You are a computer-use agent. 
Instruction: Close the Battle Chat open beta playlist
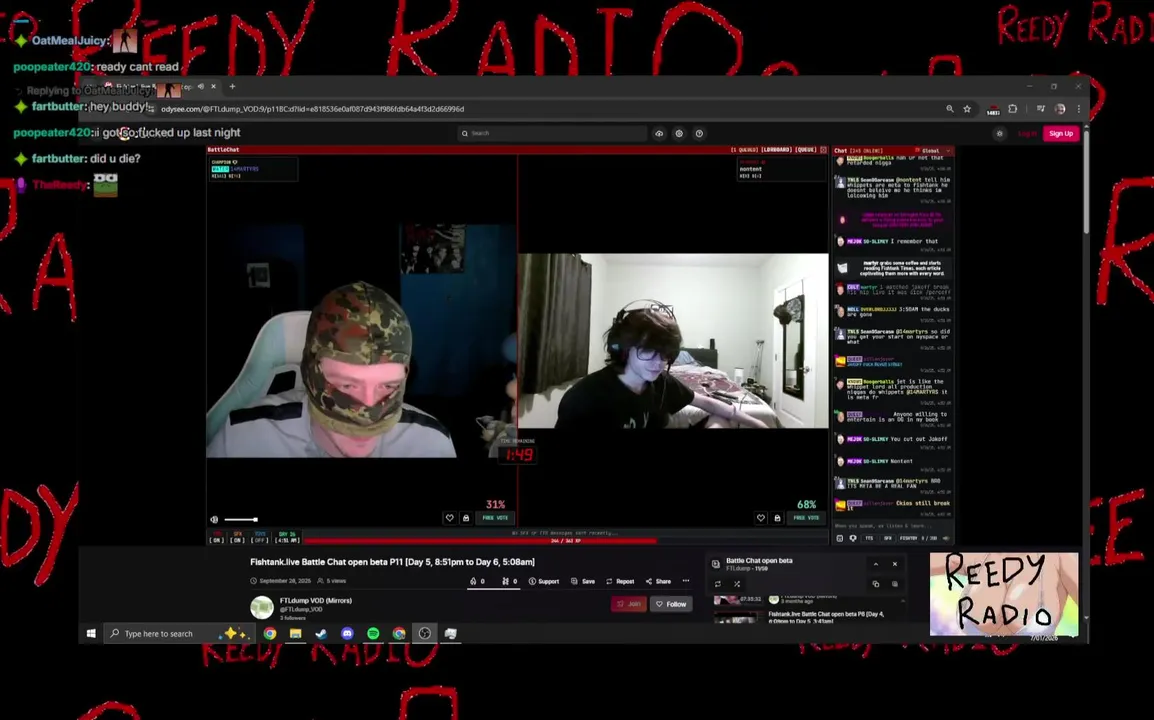(895, 564)
